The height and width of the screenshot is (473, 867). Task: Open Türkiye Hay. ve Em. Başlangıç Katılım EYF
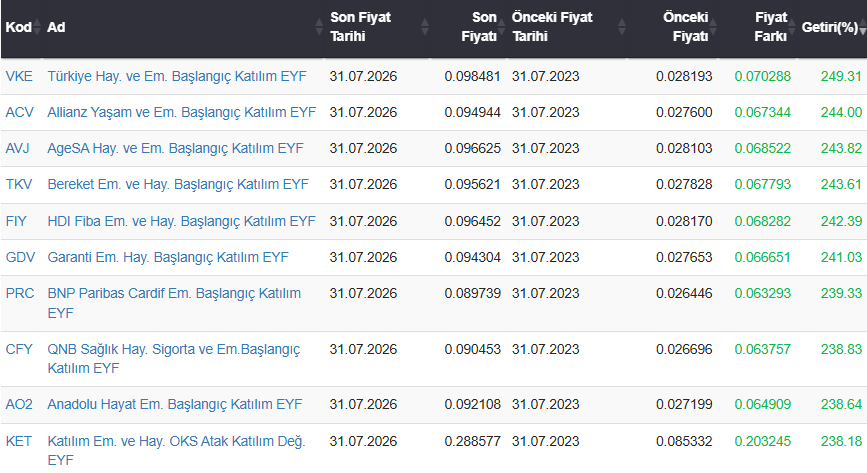point(177,76)
